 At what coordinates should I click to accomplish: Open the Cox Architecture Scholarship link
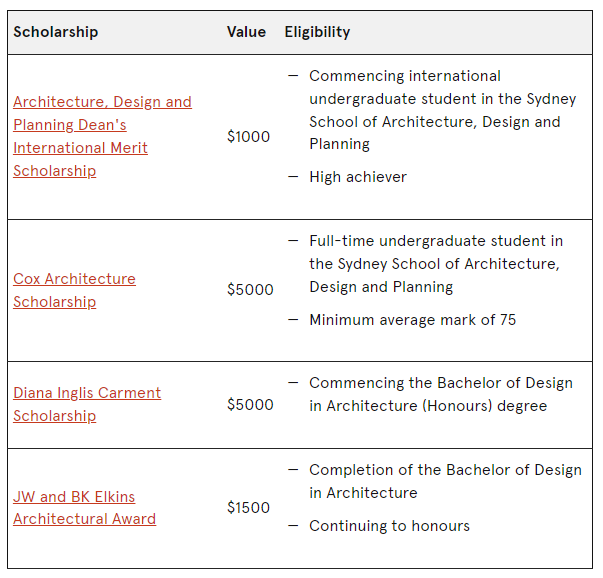coord(74,290)
